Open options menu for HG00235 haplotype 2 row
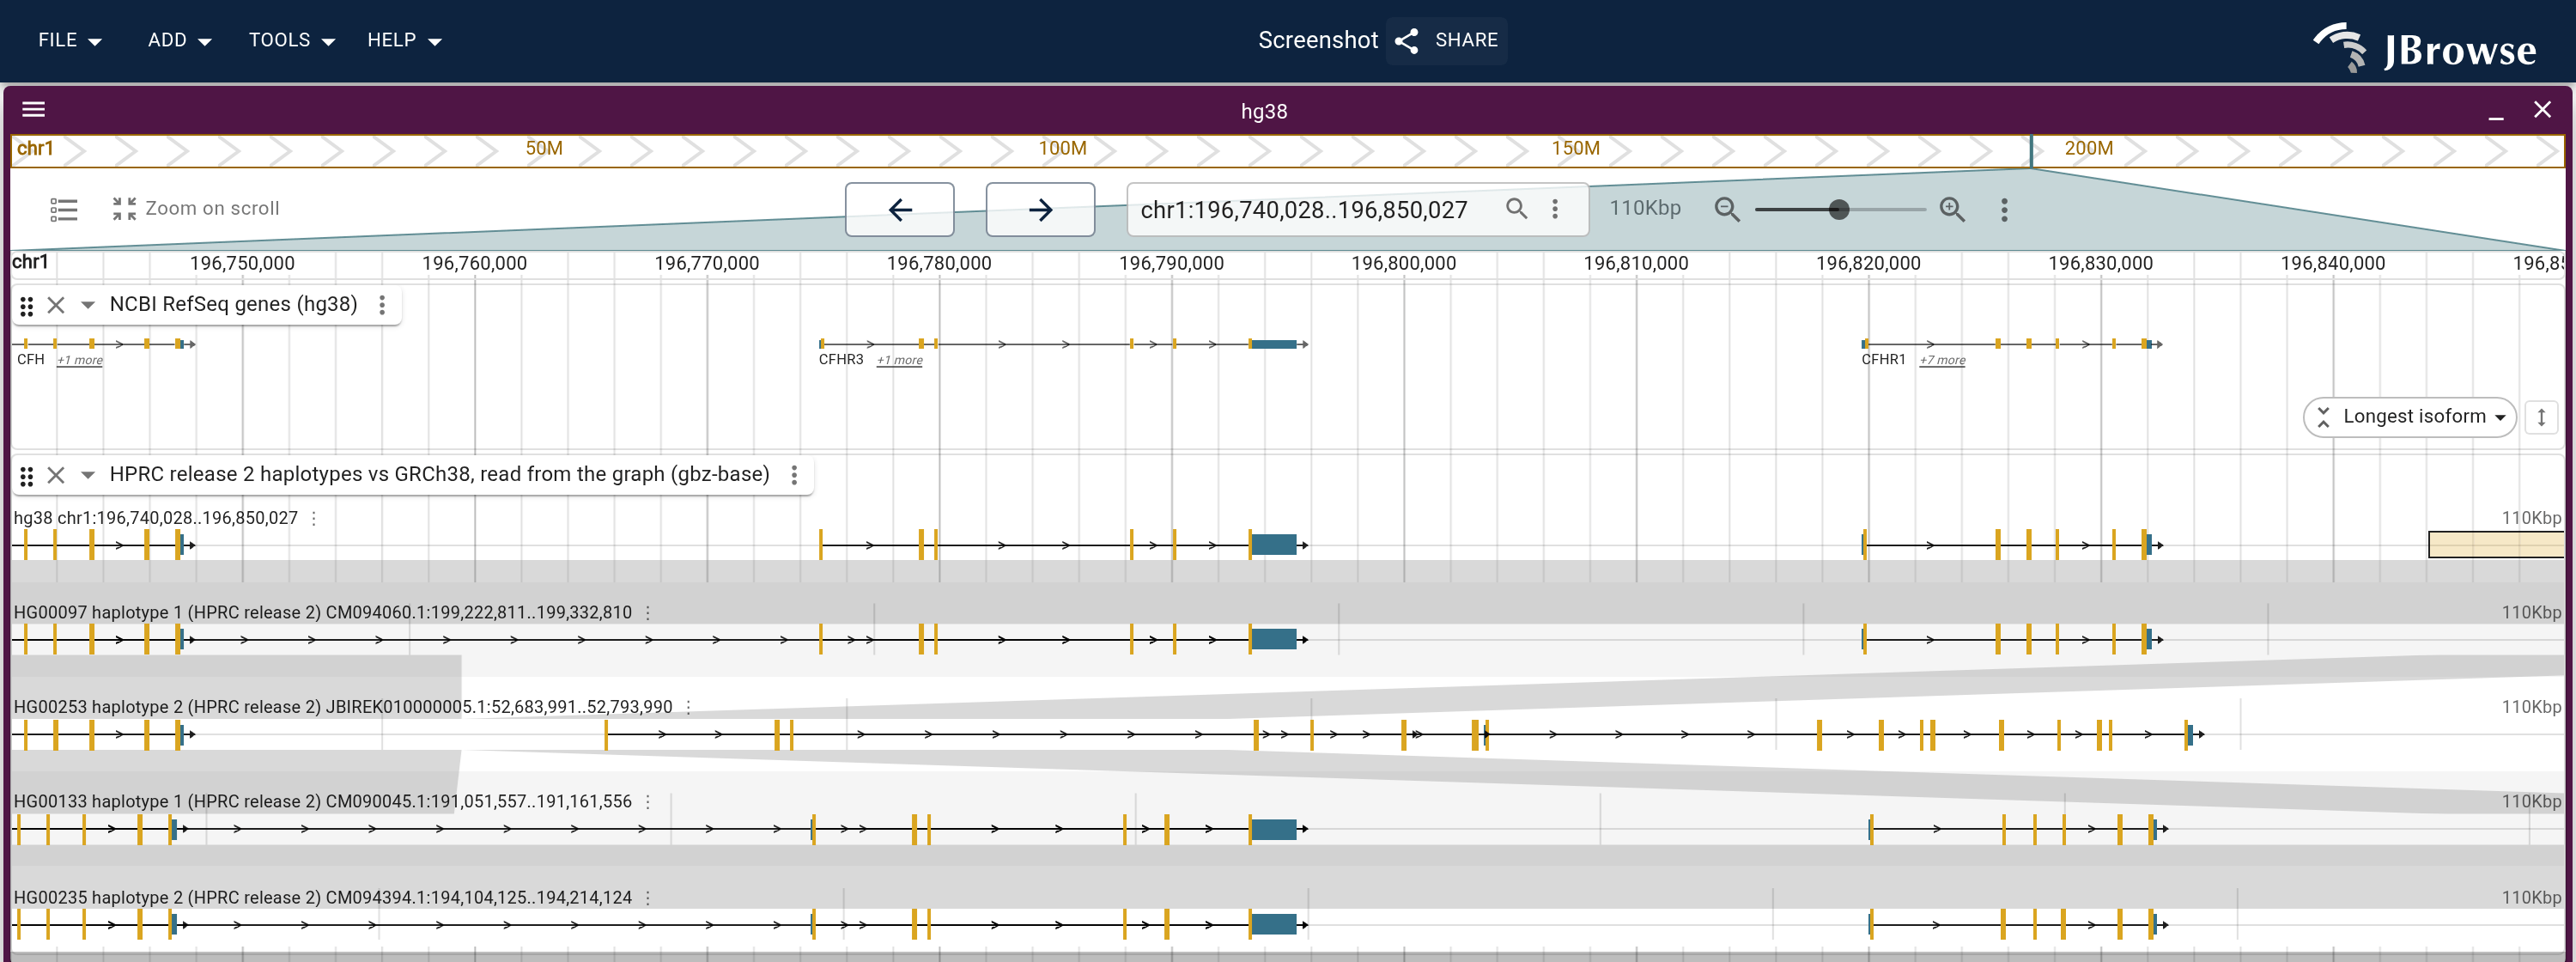The image size is (2576, 962). coord(648,897)
